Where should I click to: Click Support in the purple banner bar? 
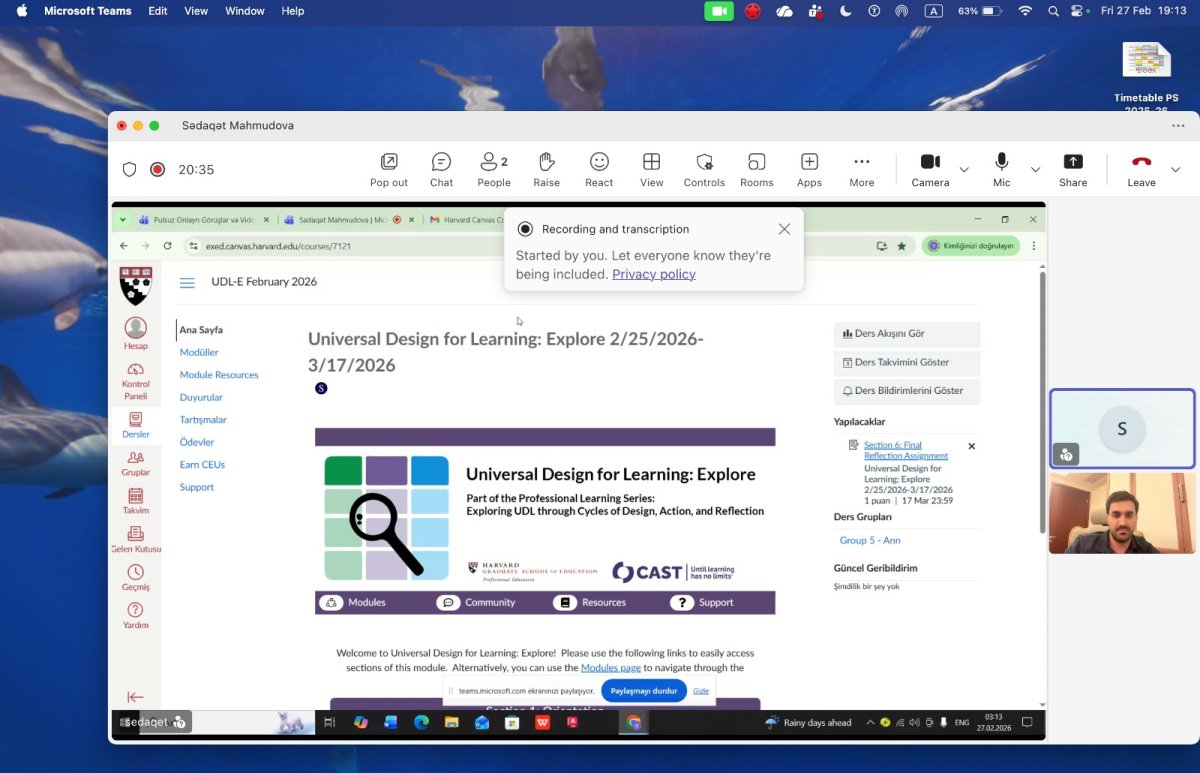(x=703, y=602)
